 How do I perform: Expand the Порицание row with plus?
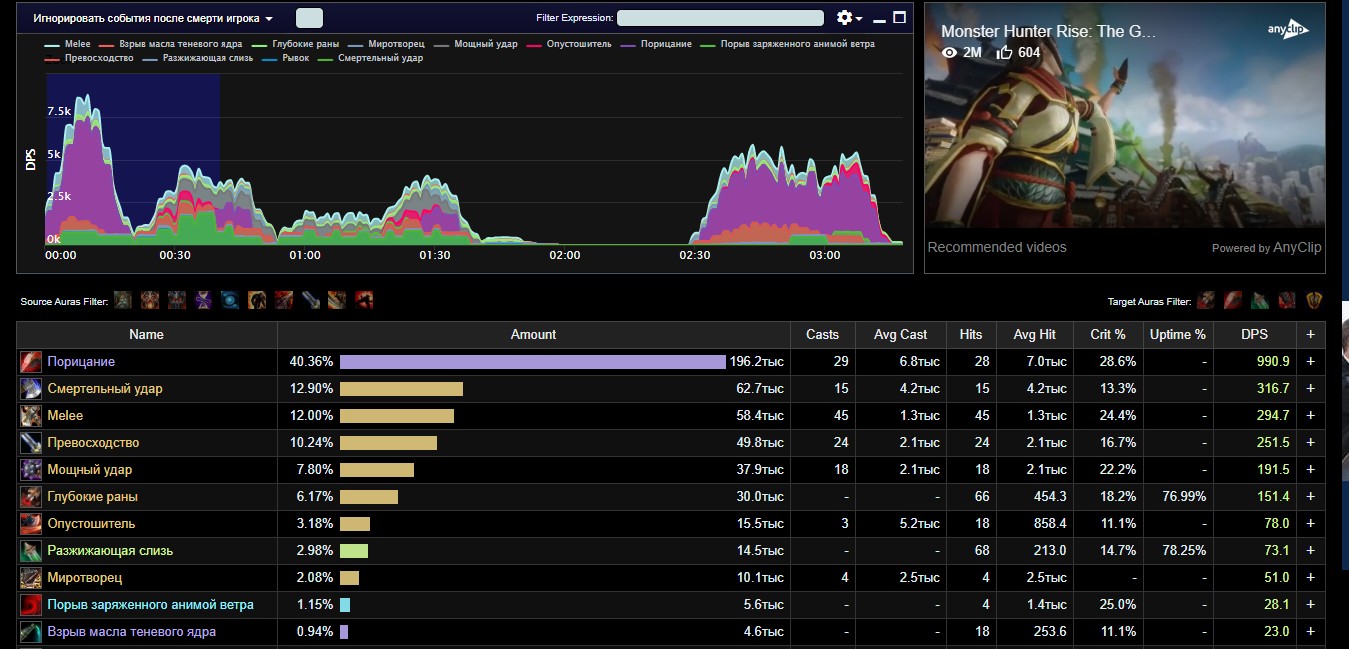coord(1310,362)
